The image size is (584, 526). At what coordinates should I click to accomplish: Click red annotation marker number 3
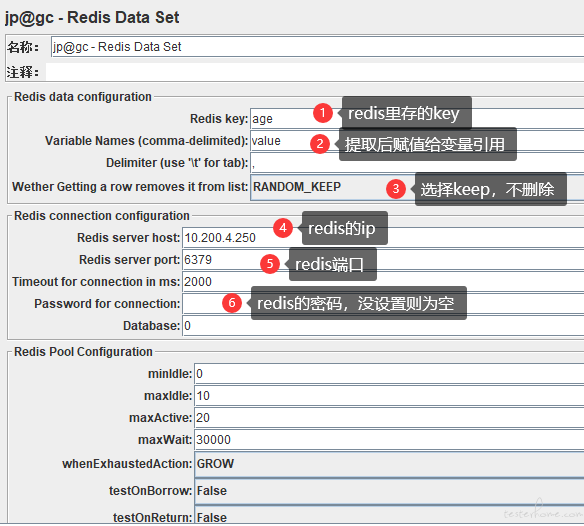pos(396,189)
